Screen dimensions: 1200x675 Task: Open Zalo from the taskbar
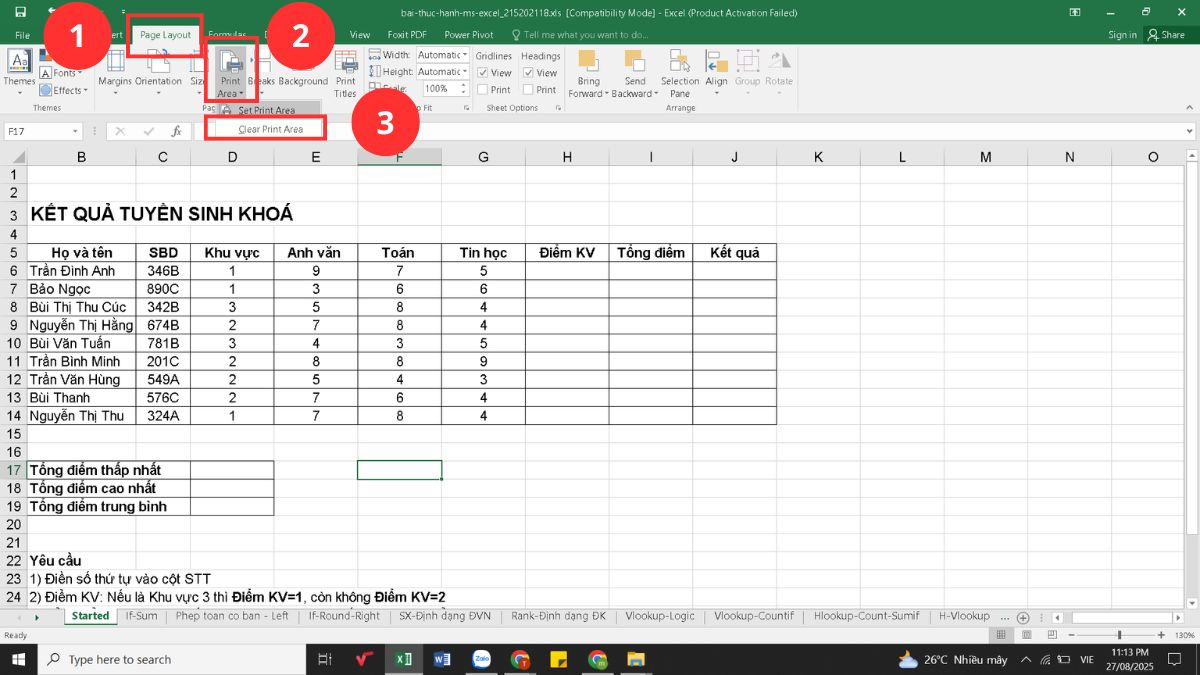click(481, 659)
